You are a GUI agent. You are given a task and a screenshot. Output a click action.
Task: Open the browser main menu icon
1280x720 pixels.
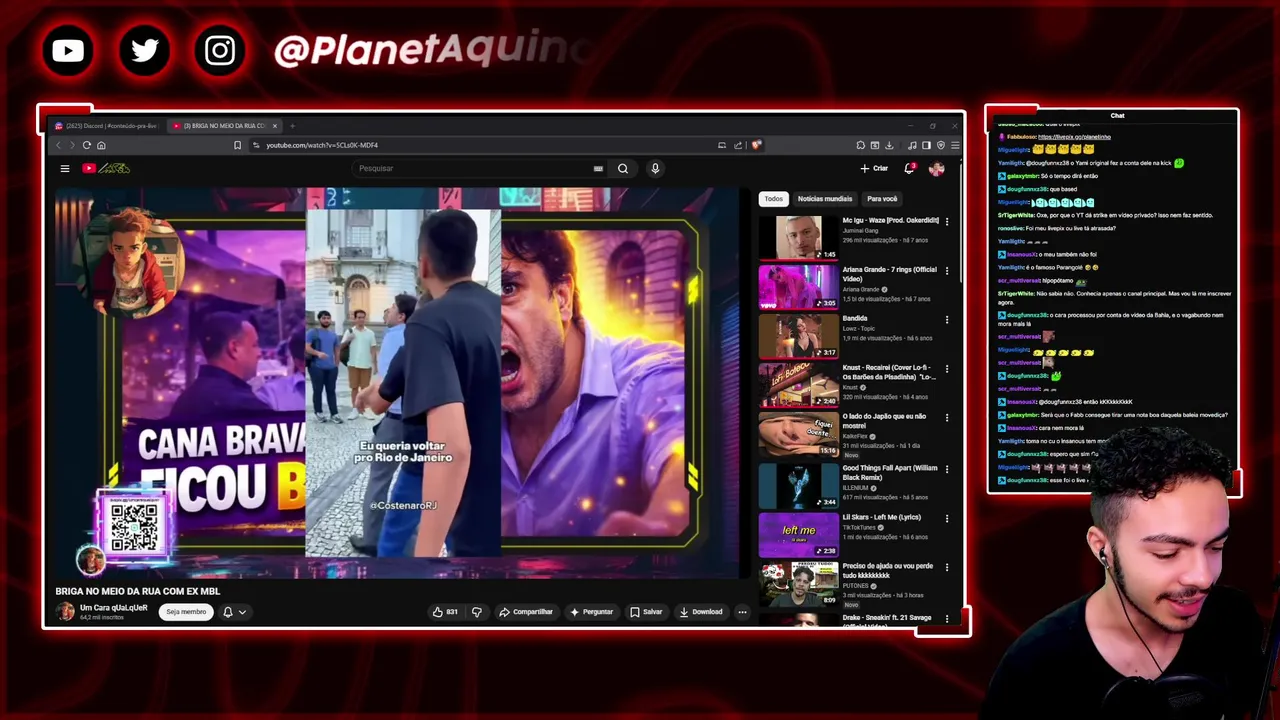click(955, 146)
